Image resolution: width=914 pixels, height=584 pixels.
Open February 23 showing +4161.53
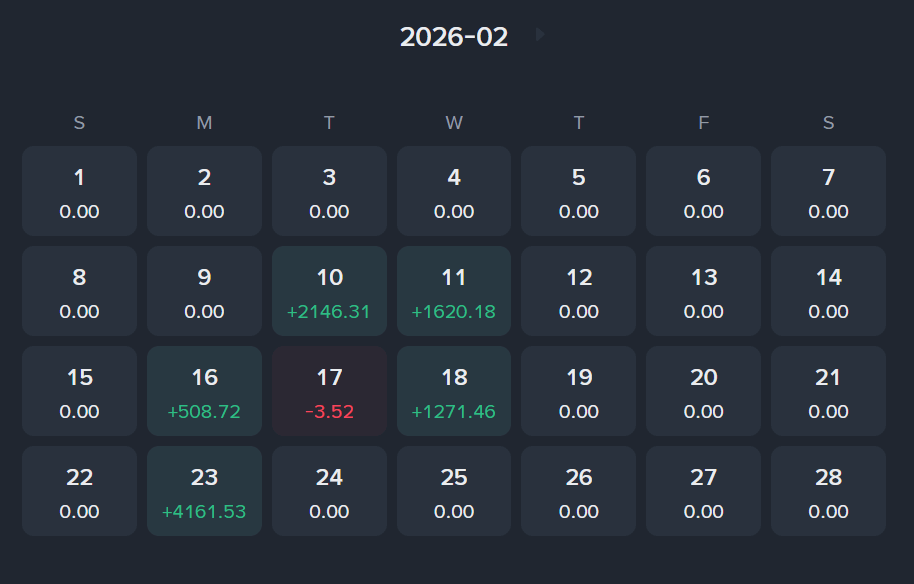tap(204, 491)
